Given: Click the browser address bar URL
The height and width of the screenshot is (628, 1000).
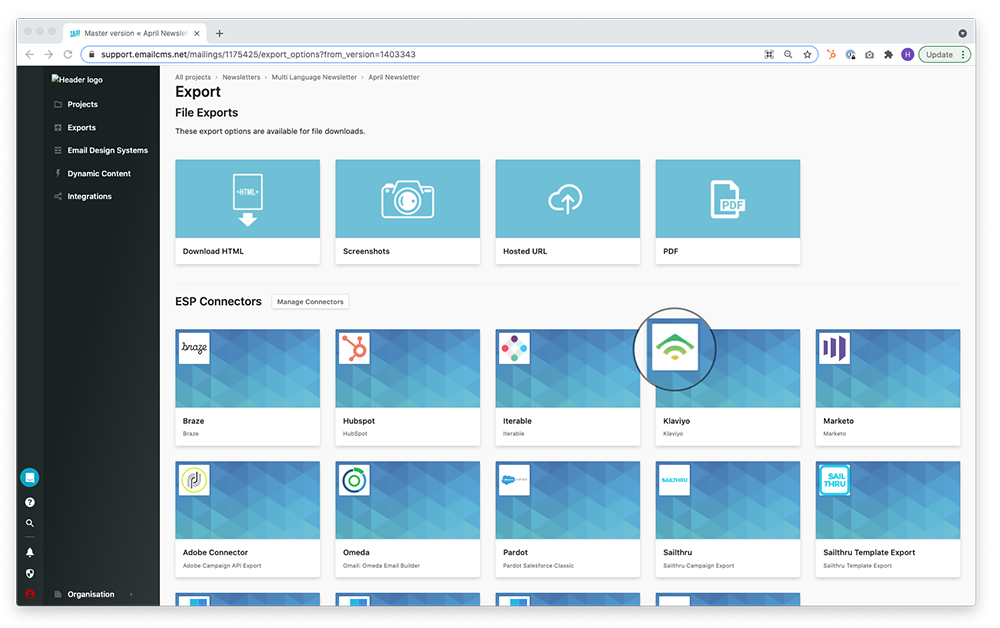Looking at the screenshot, I should coord(258,55).
